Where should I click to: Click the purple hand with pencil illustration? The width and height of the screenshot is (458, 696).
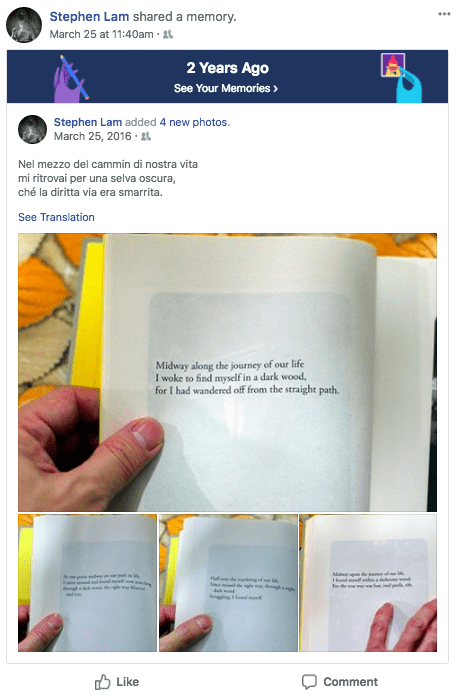point(71,79)
